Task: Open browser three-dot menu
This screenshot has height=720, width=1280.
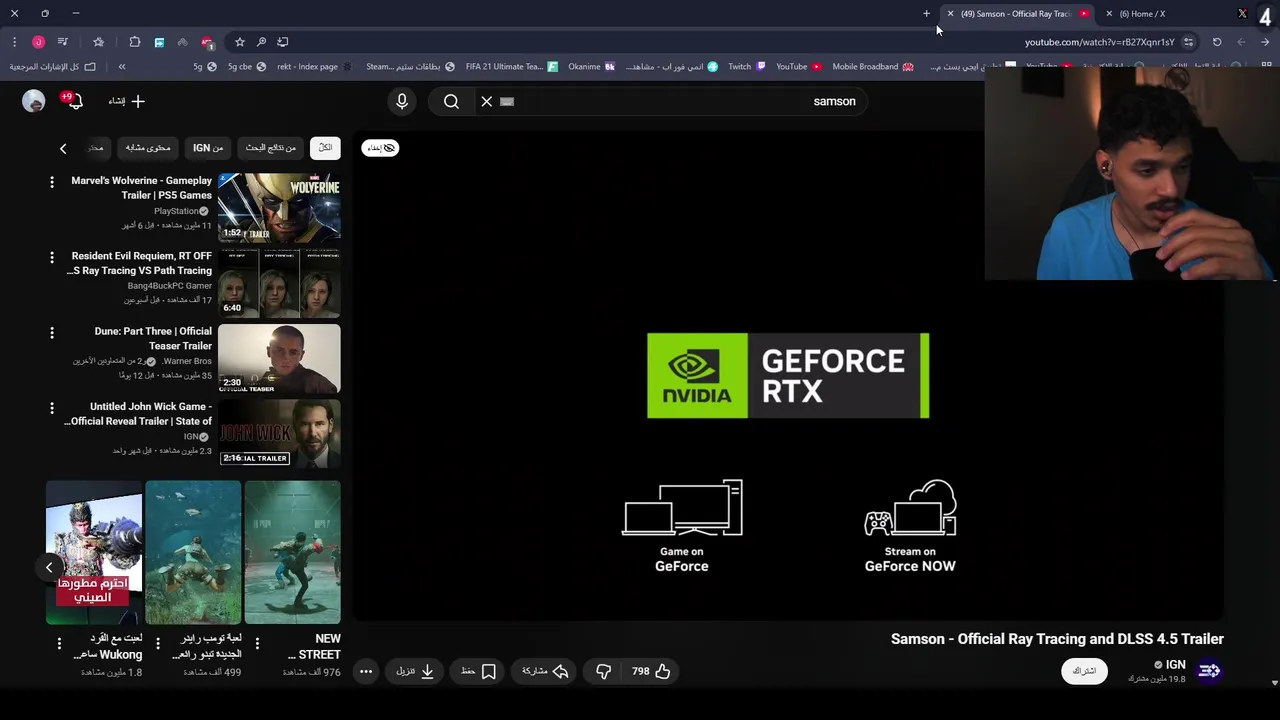Action: (x=14, y=42)
